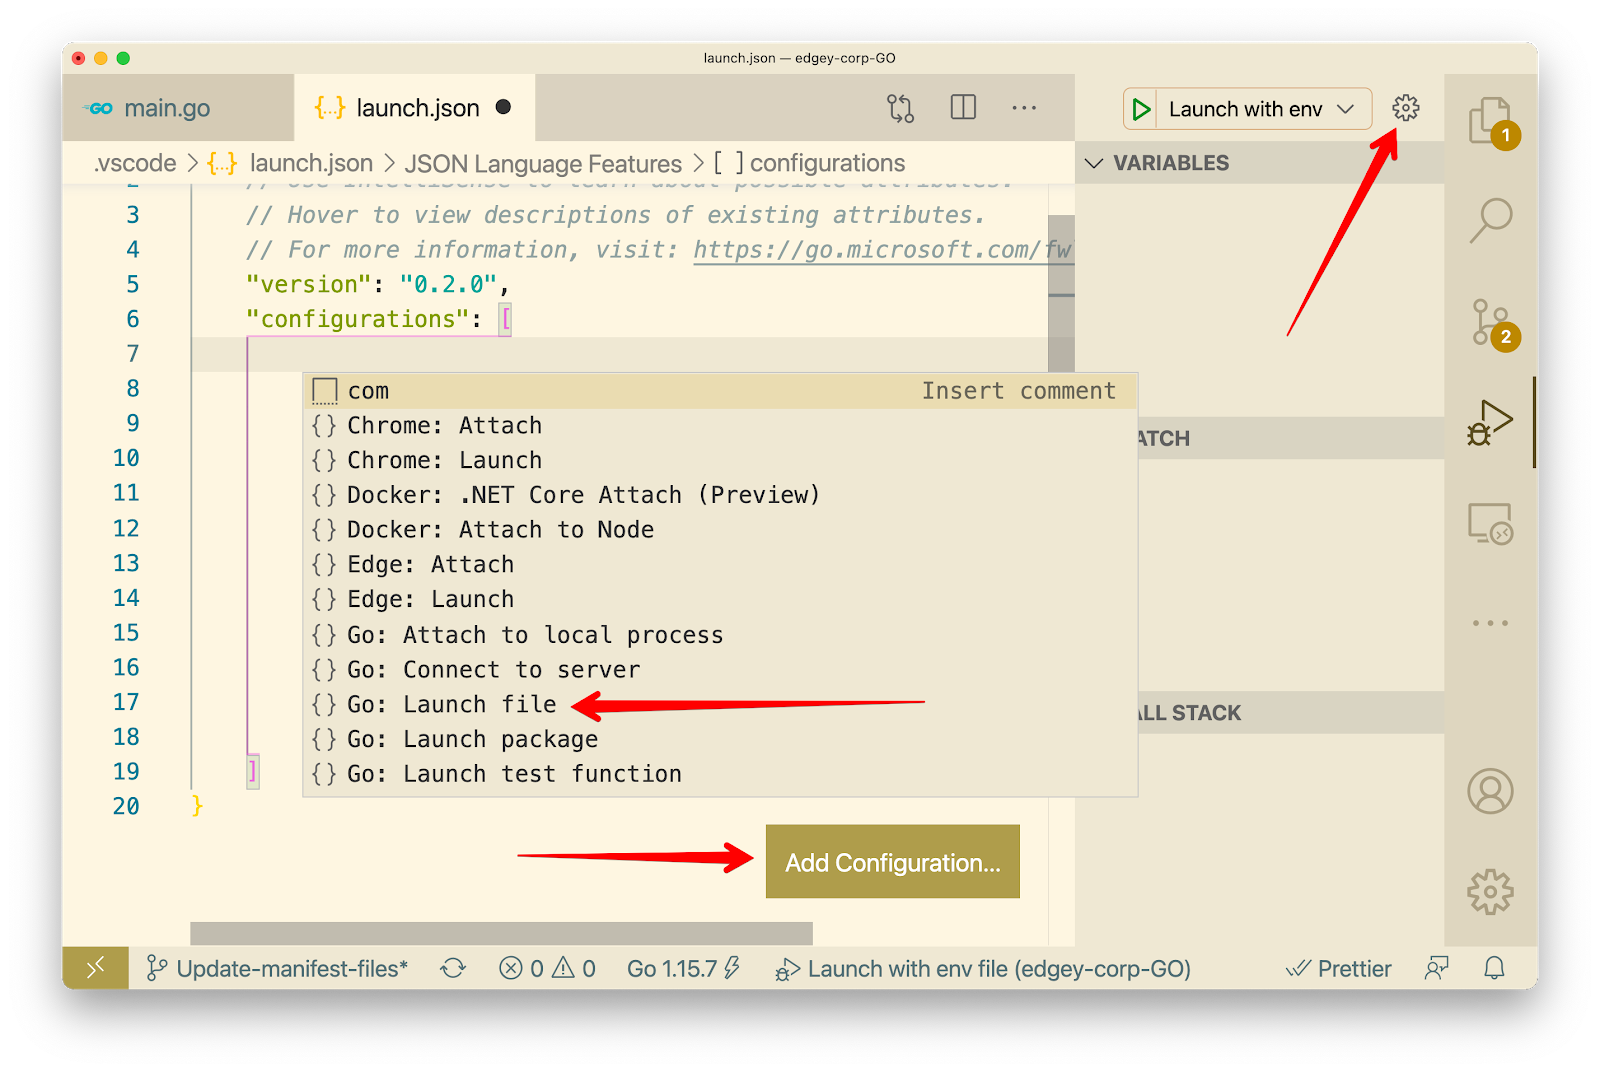The width and height of the screenshot is (1600, 1072).
Task: Open Manage gear in activity bar
Action: tap(1490, 891)
